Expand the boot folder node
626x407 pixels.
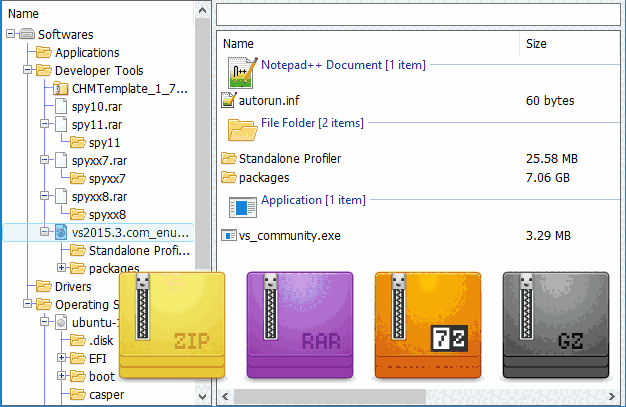[61, 375]
